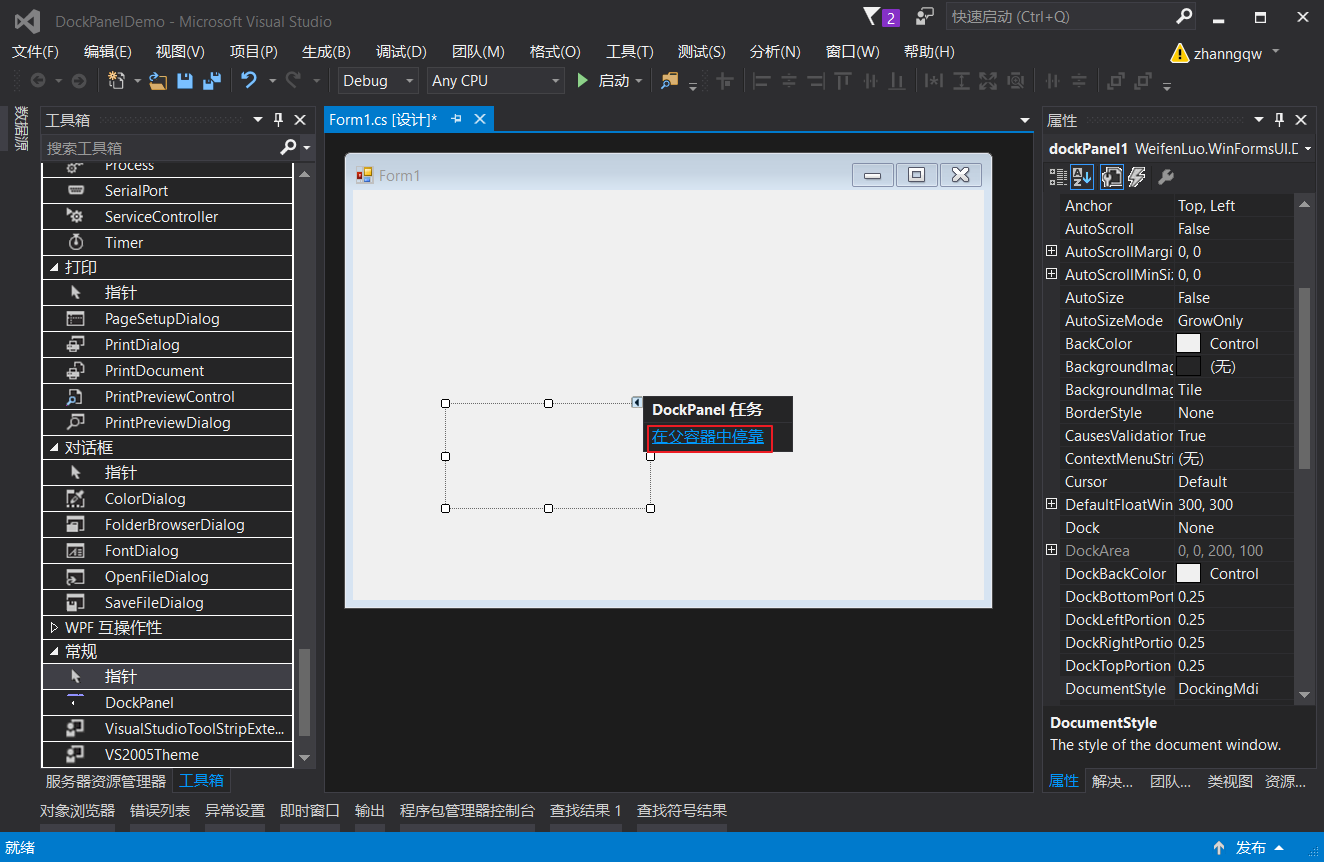Screen dimensions: 1324x862
Task: Open the 错误列表 tab
Action: point(160,811)
